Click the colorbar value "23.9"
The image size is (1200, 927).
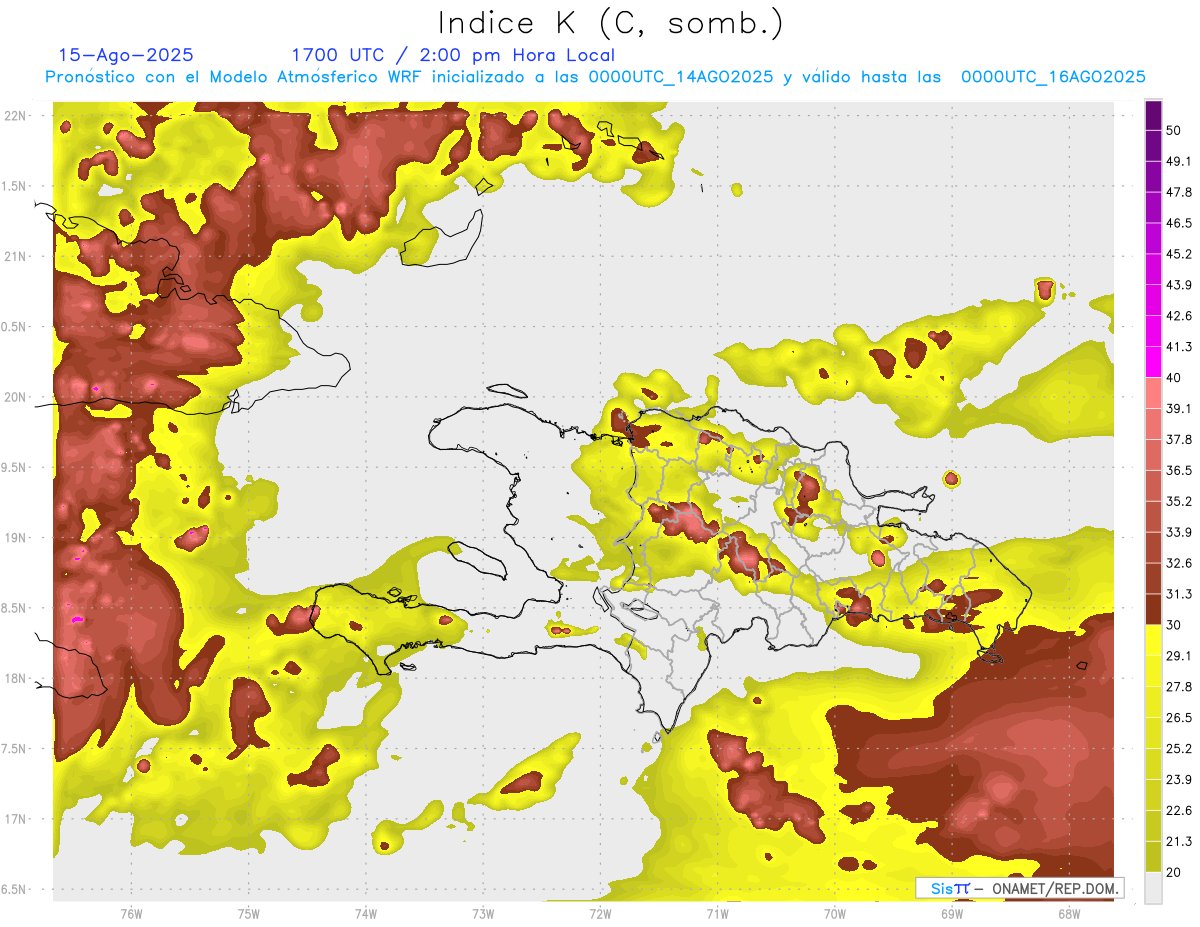pyautogui.click(x=1178, y=780)
